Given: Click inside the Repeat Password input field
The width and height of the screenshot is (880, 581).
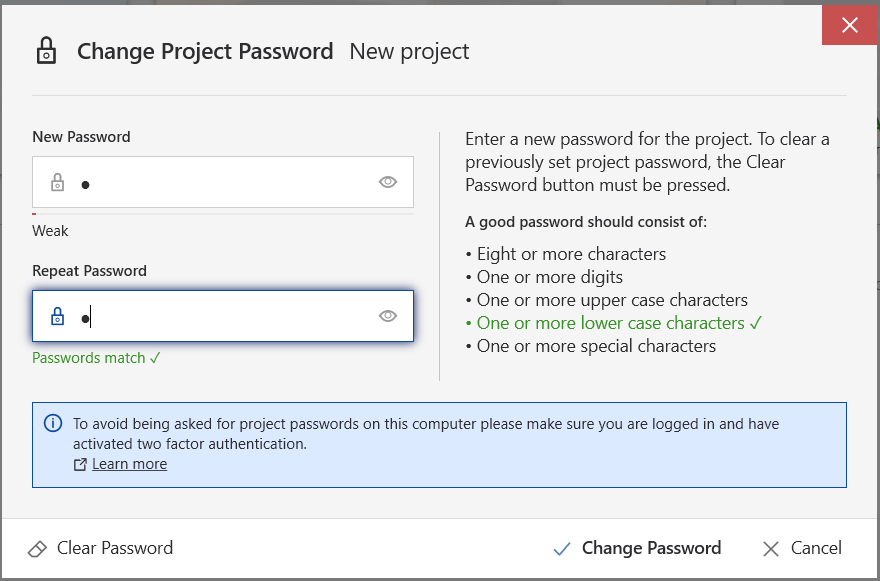Looking at the screenshot, I should 223,316.
